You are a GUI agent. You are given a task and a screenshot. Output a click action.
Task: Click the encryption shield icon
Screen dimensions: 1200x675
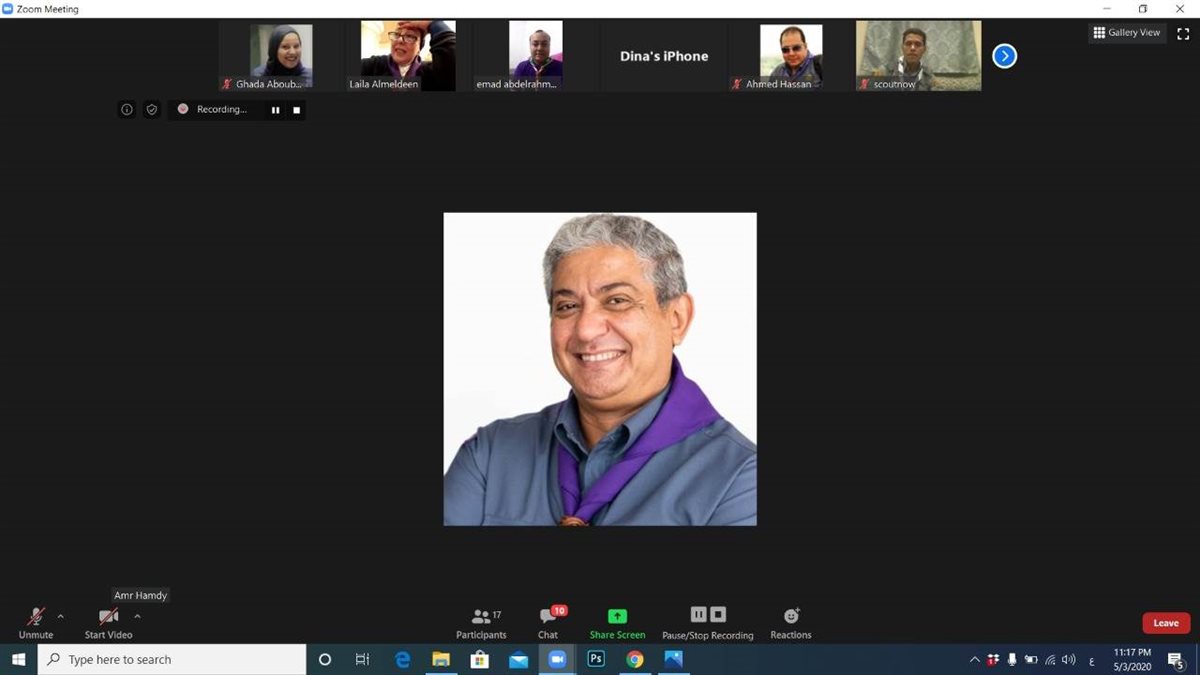[x=152, y=110]
